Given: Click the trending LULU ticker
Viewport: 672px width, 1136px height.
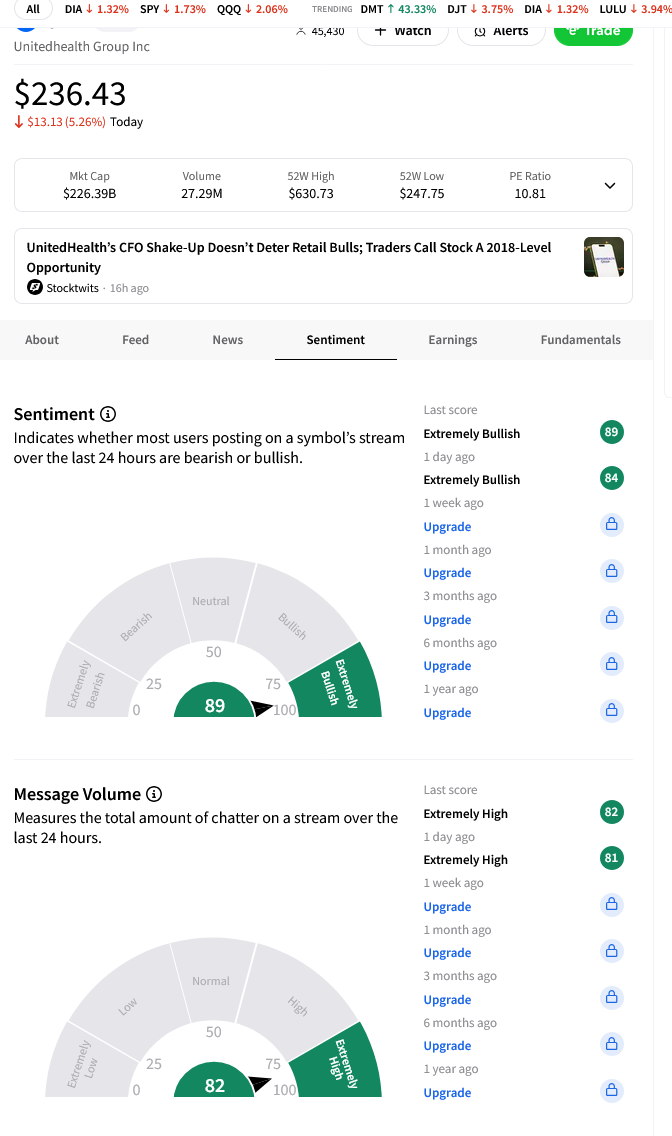Looking at the screenshot, I should pos(635,9).
